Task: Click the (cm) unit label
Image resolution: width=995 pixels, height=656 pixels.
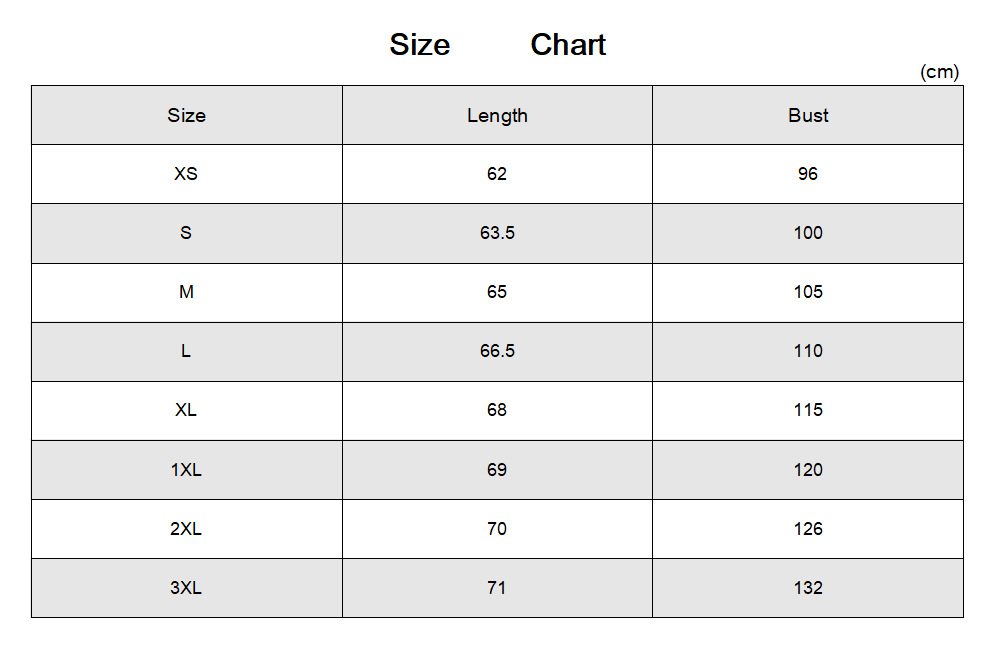Action: click(x=939, y=72)
